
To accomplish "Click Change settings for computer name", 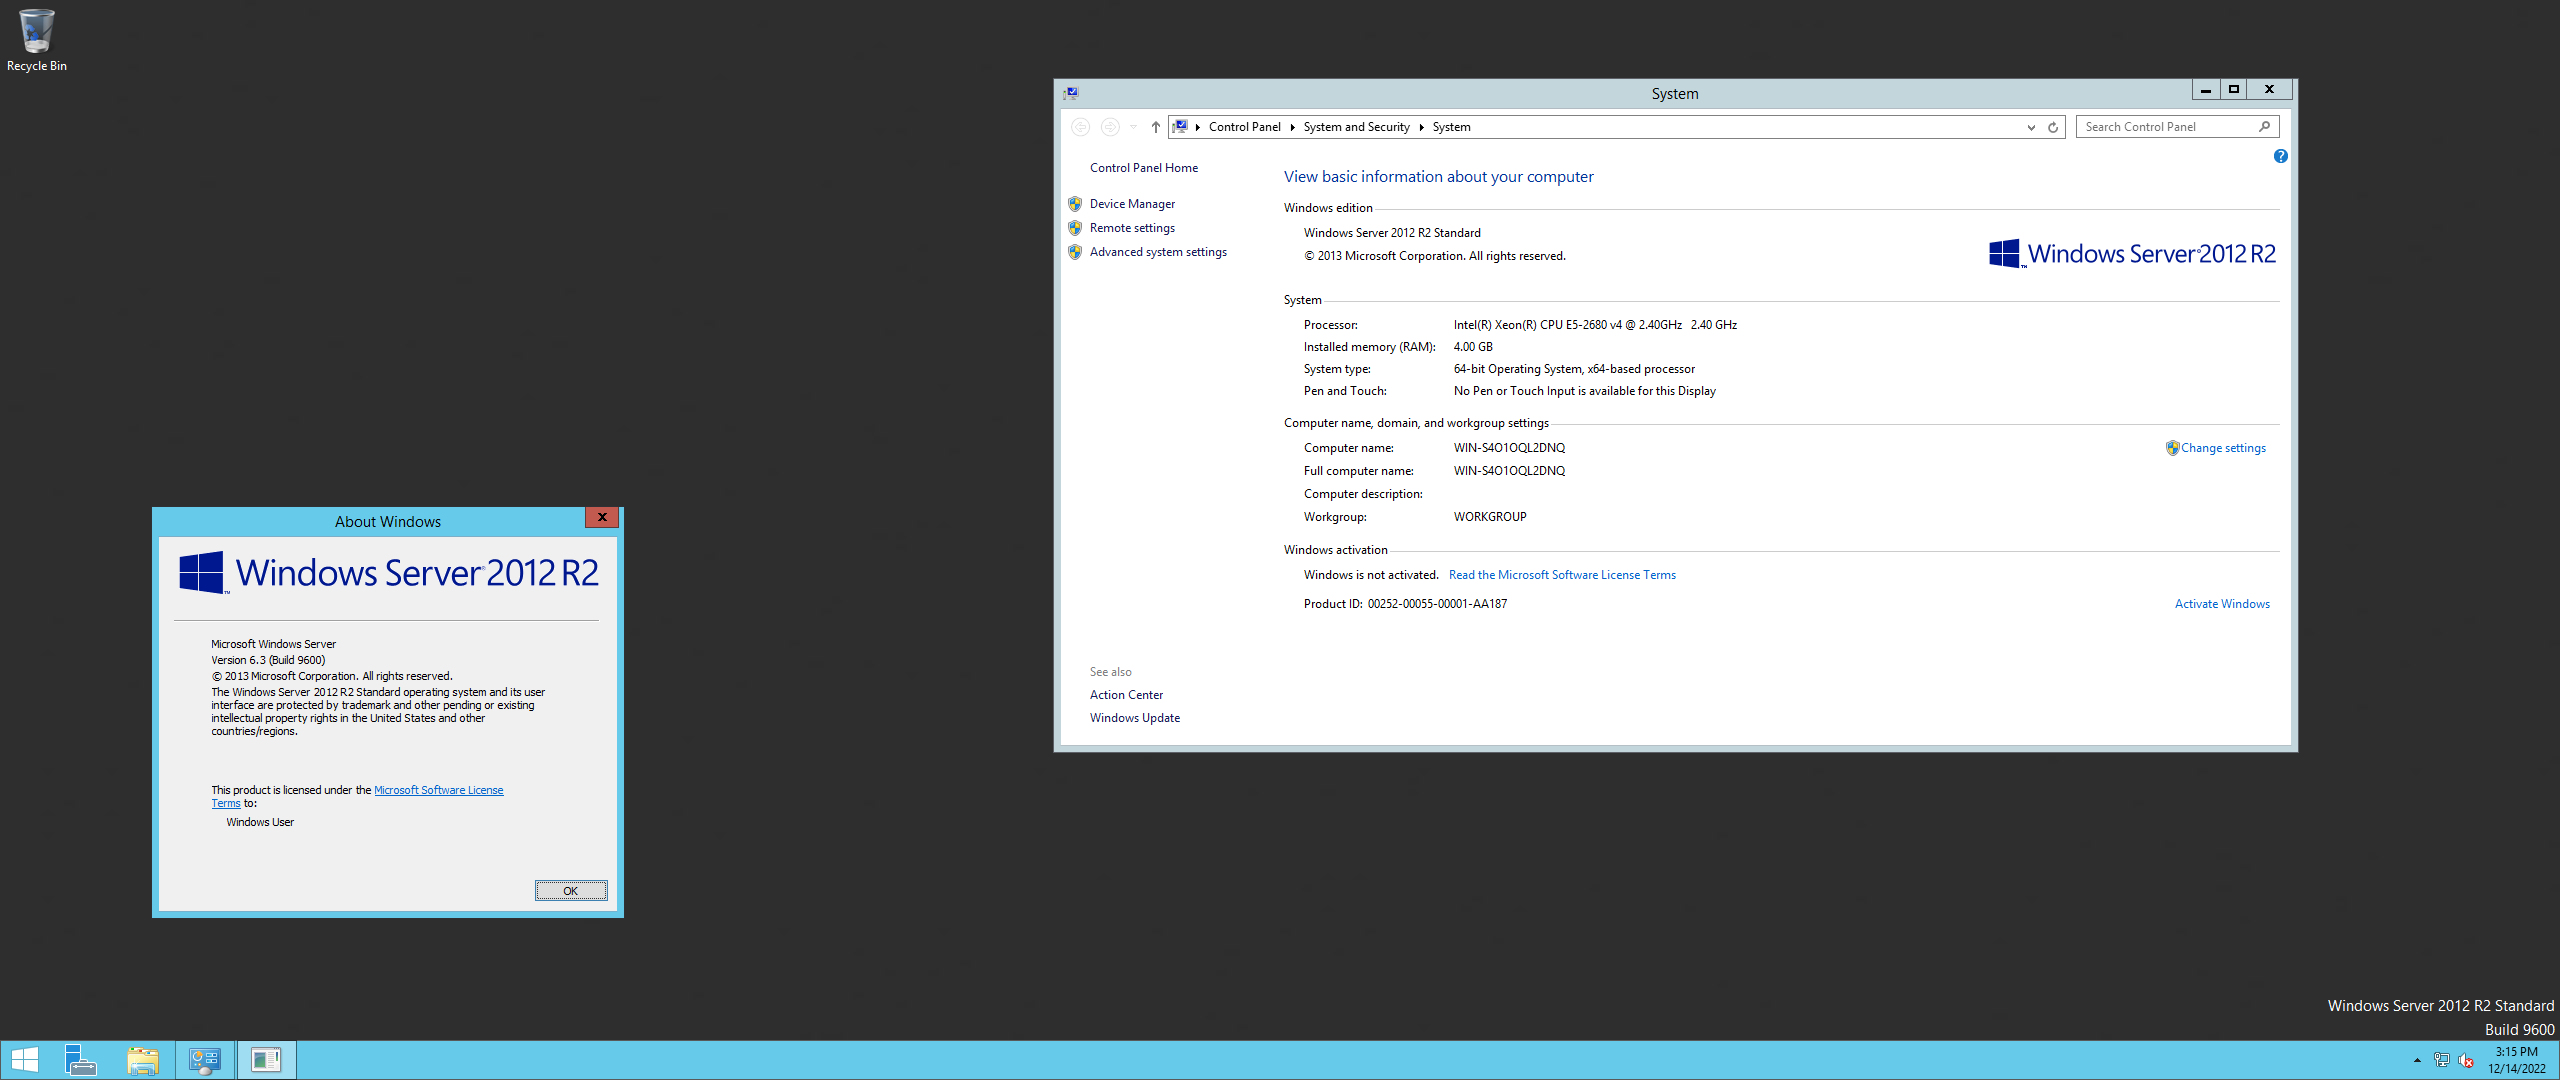I will coord(2223,448).
